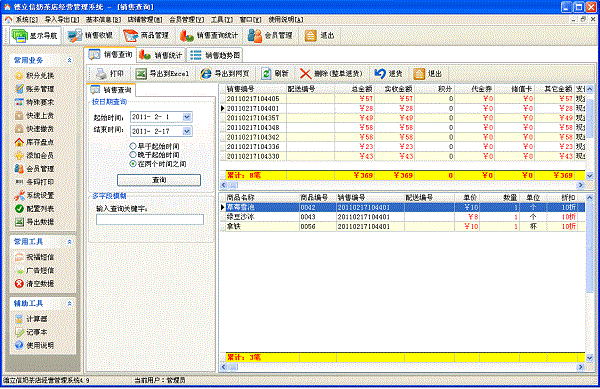
Task: Select sales row 20110217104357
Action: point(403,118)
